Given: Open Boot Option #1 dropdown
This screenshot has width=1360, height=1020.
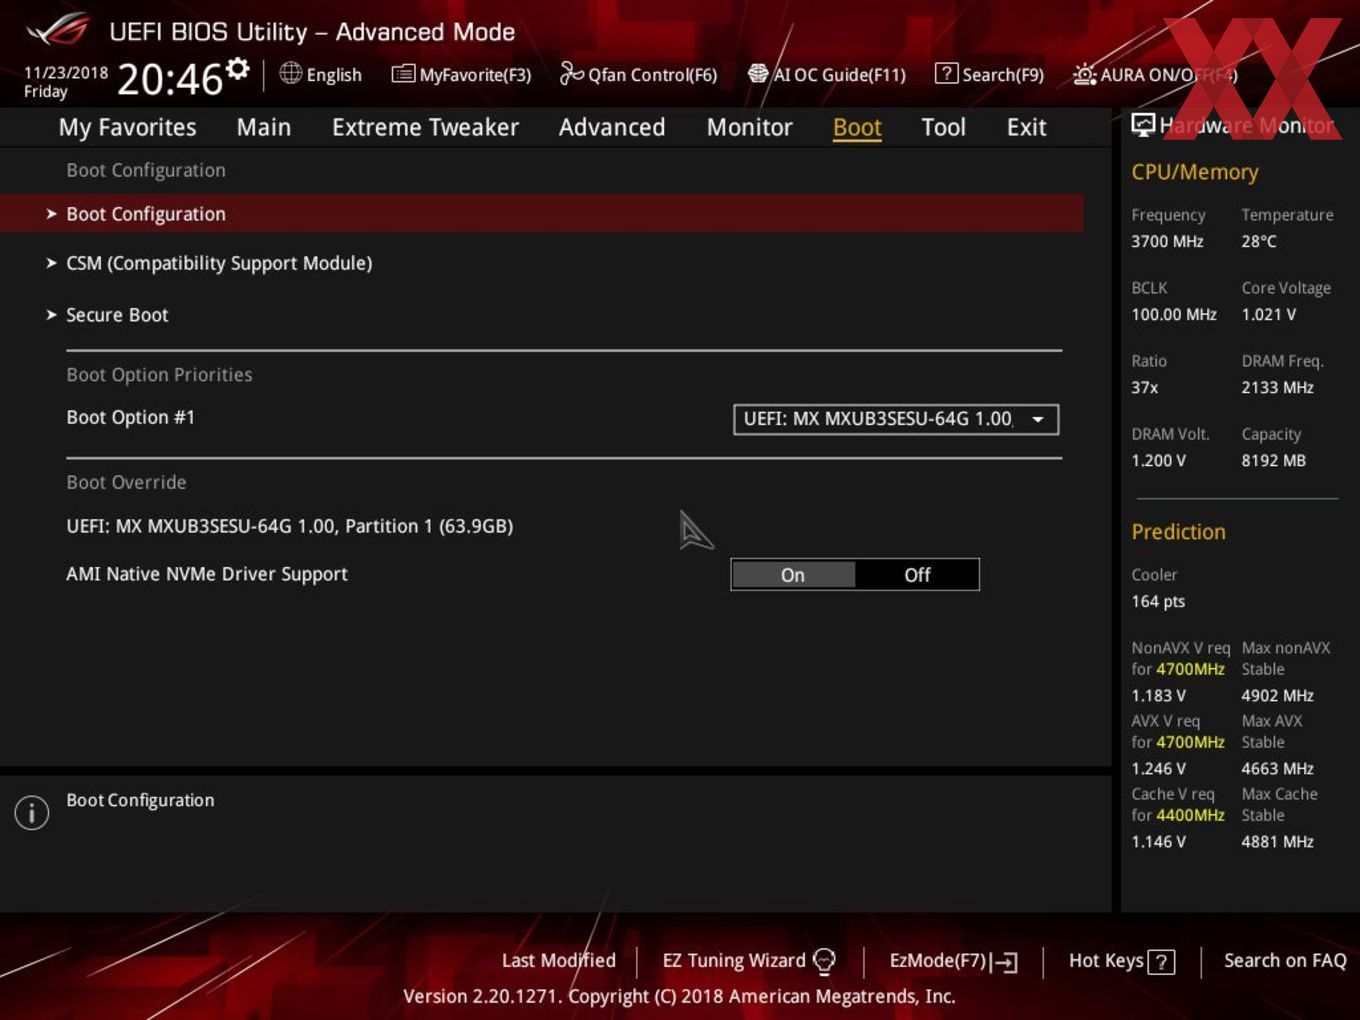Looking at the screenshot, I should [896, 419].
